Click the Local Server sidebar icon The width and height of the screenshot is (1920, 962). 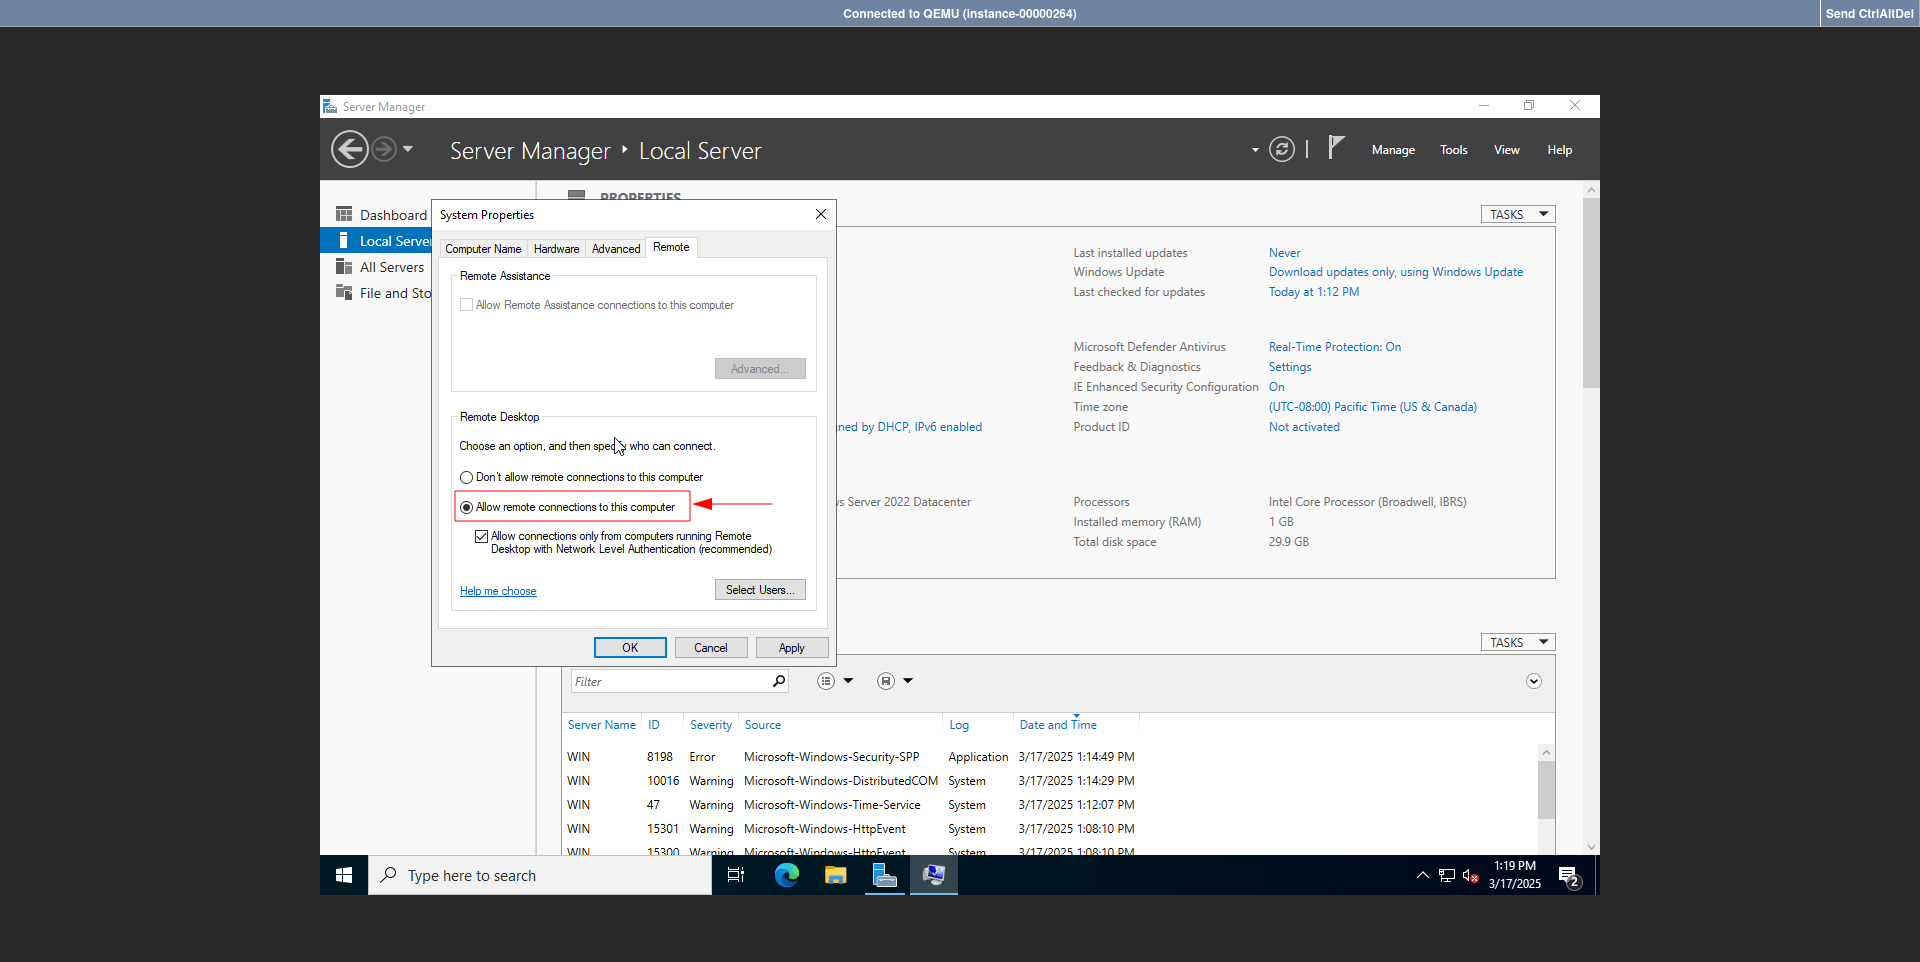coord(343,241)
